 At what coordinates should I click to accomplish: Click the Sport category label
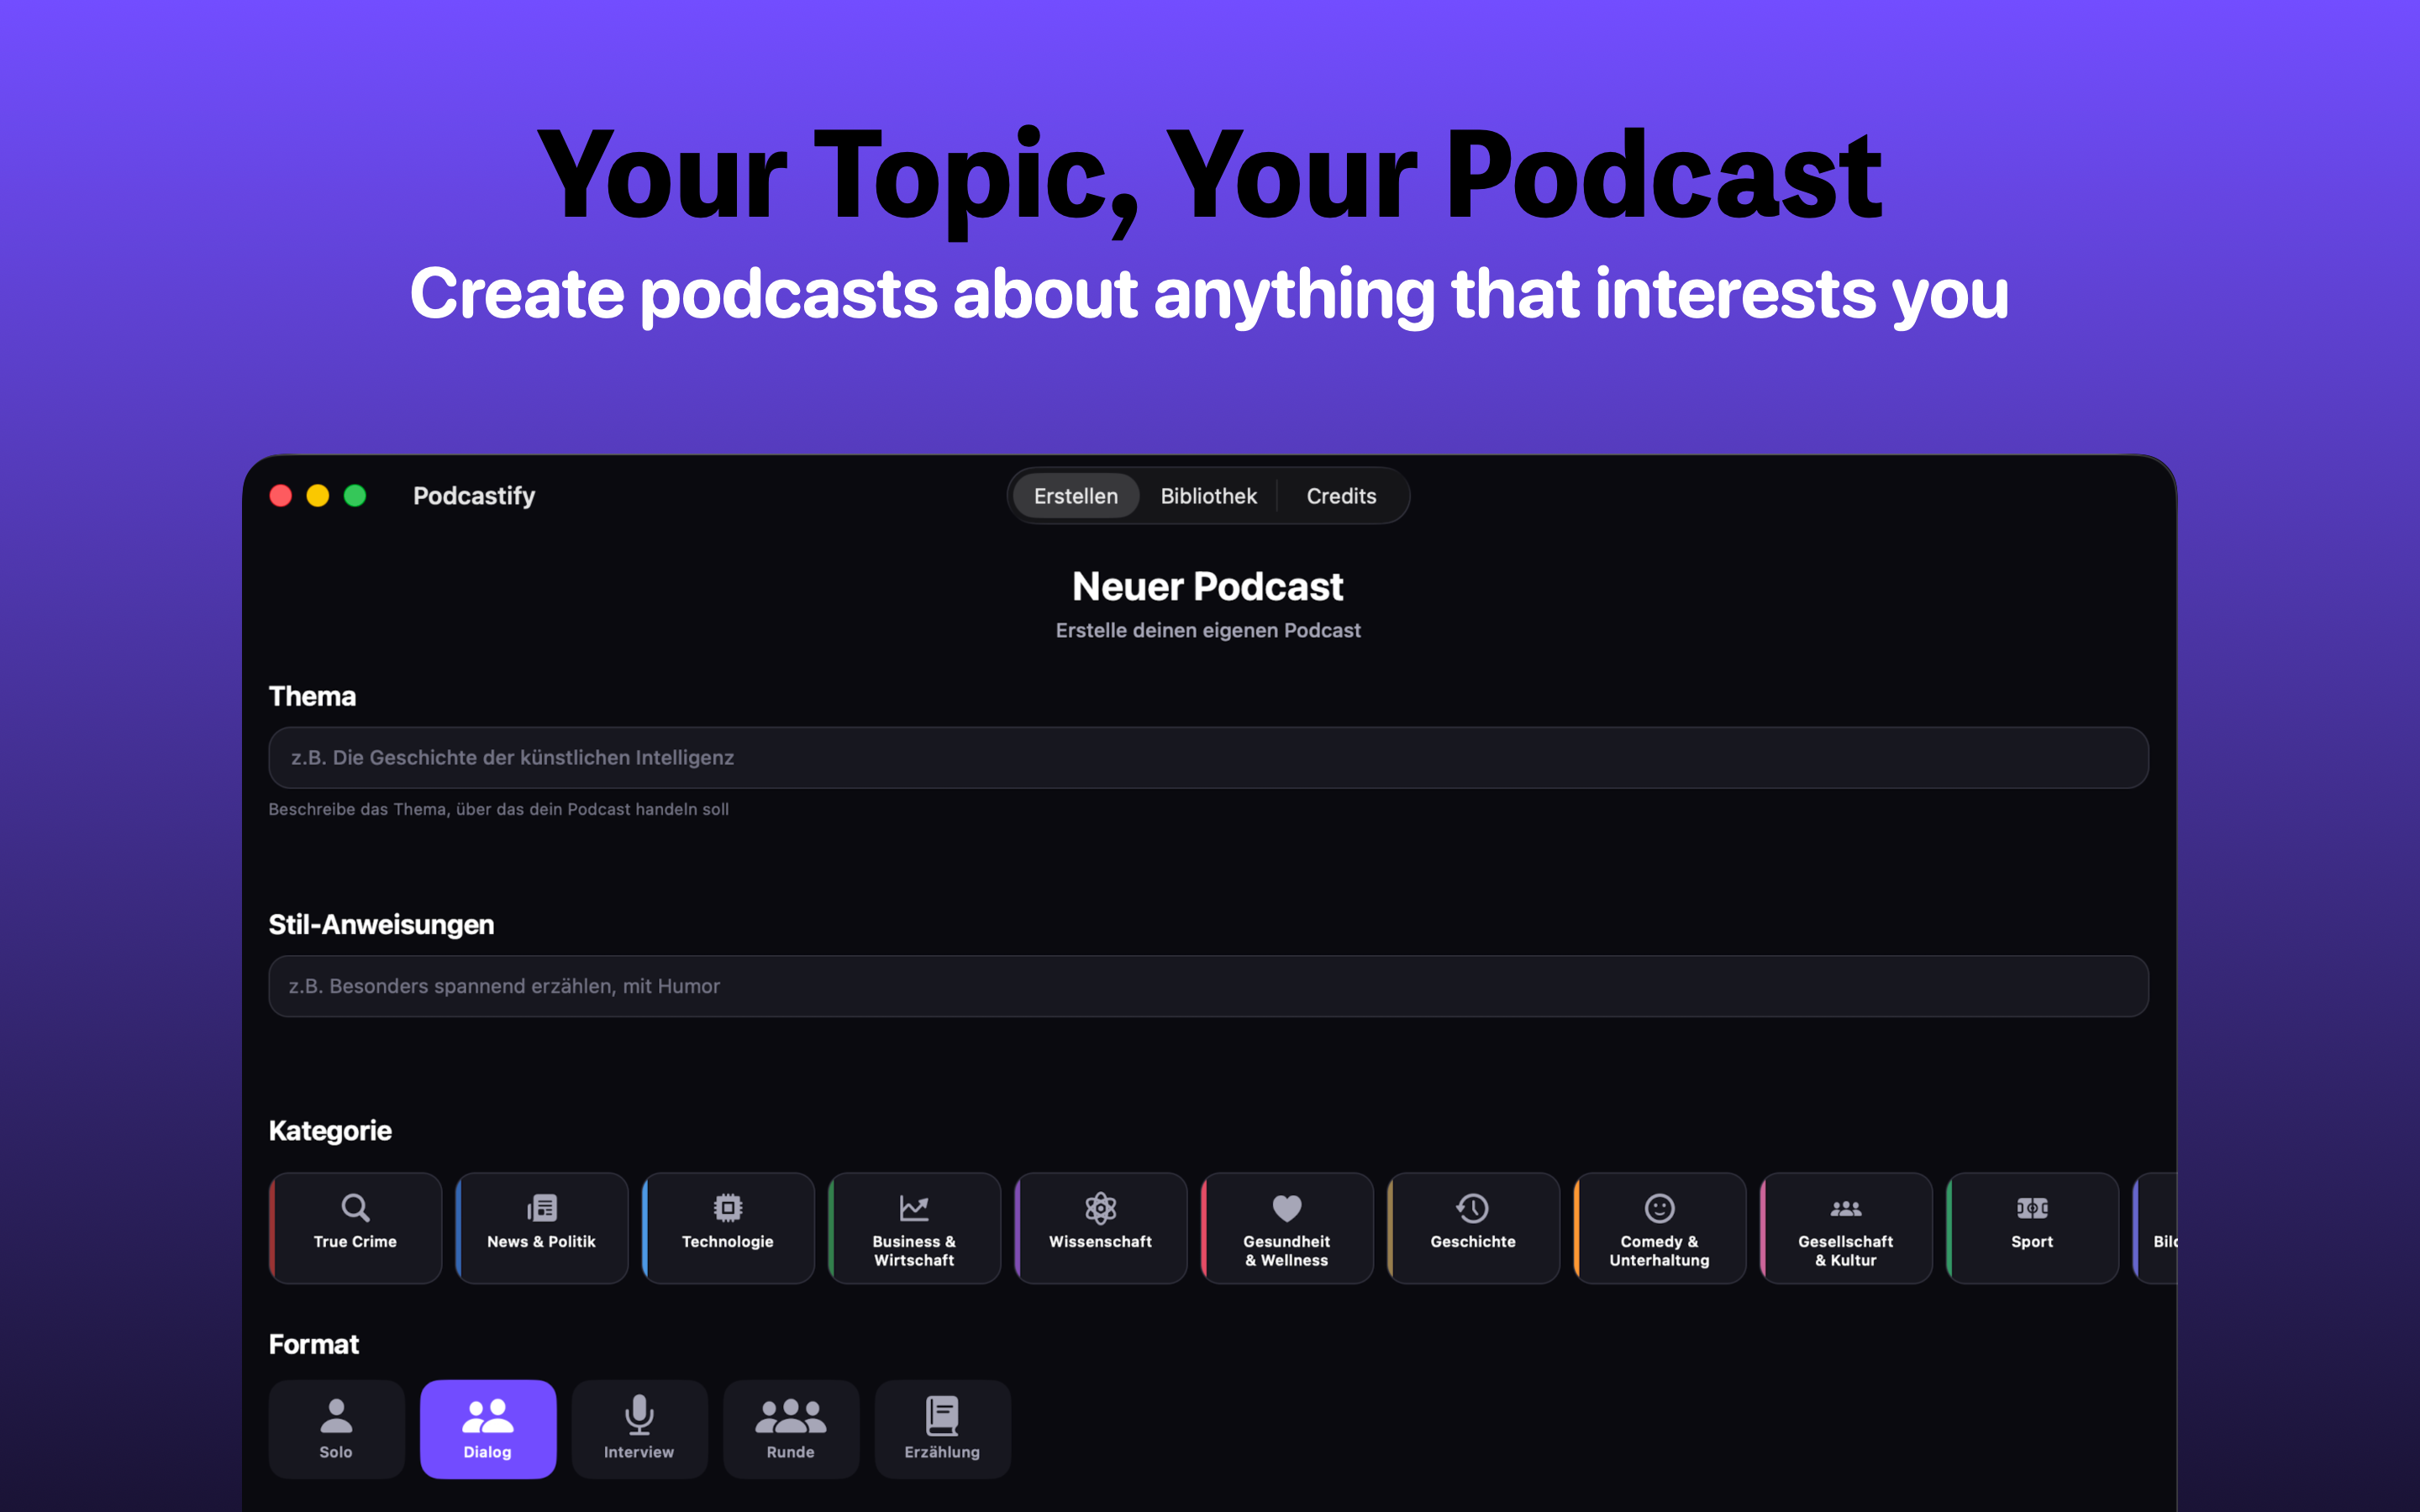pos(2032,1242)
